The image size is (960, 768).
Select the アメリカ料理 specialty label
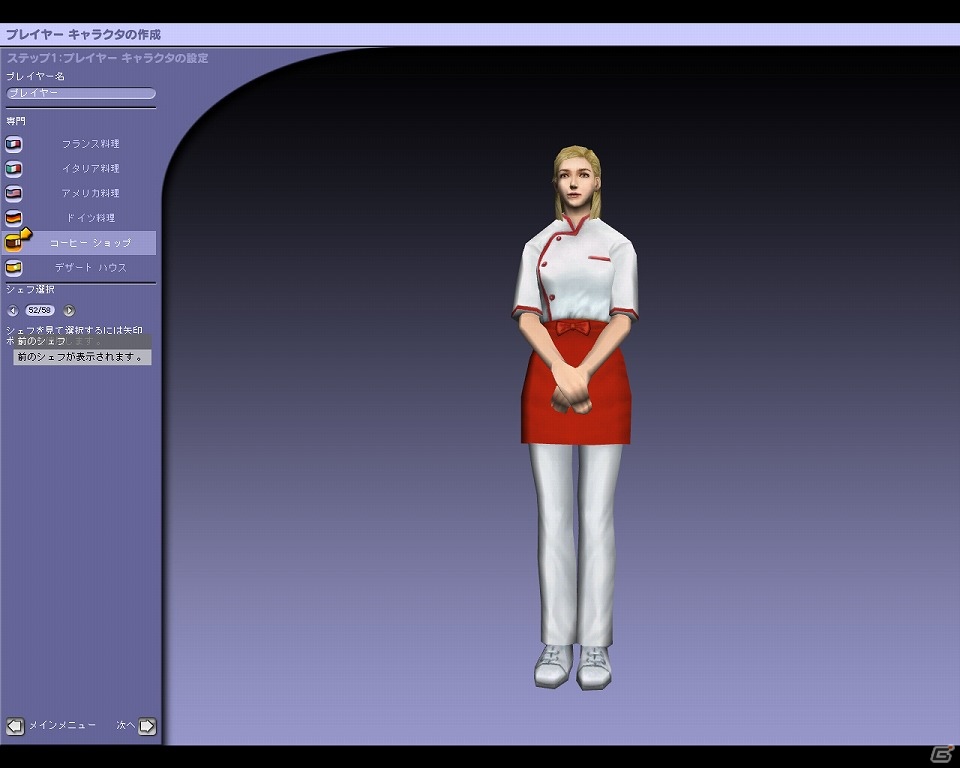point(91,194)
